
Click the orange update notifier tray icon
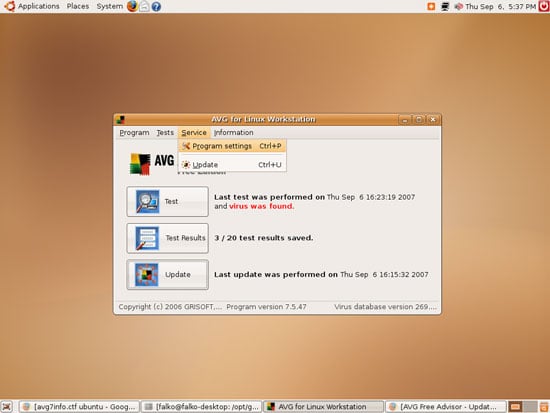(x=431, y=6)
